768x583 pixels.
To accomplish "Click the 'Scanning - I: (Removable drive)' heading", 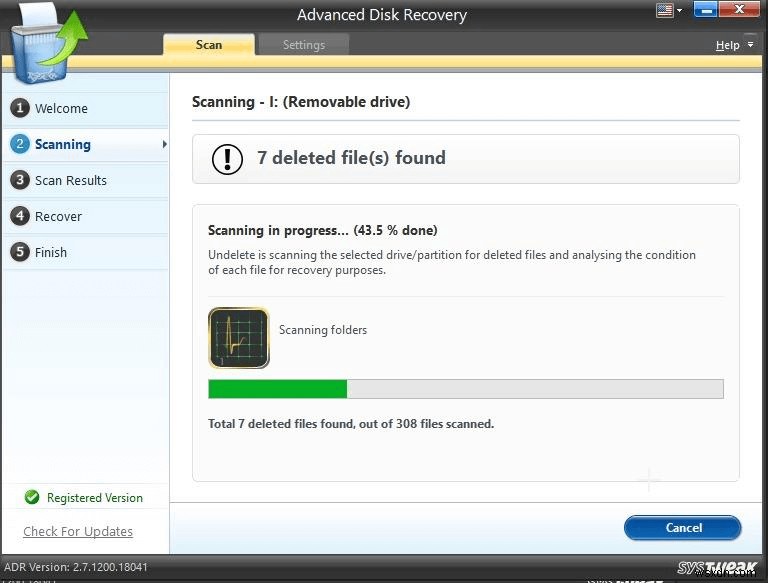I will 301,102.
